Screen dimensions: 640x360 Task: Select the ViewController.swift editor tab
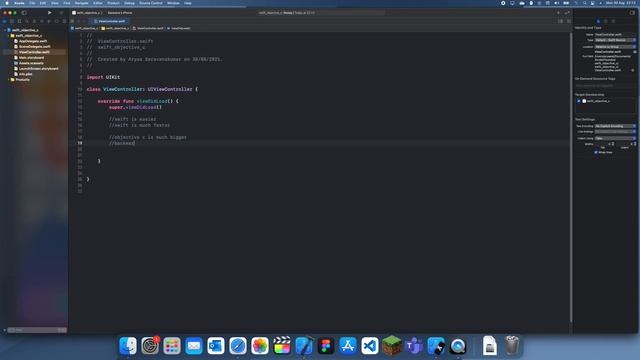pyautogui.click(x=109, y=21)
